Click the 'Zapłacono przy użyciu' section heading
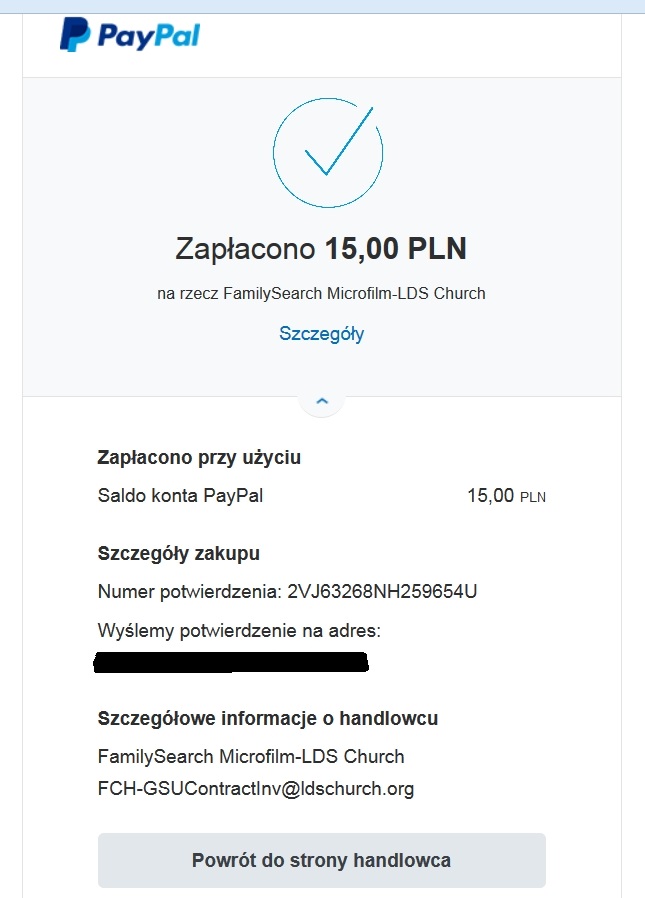 199,458
